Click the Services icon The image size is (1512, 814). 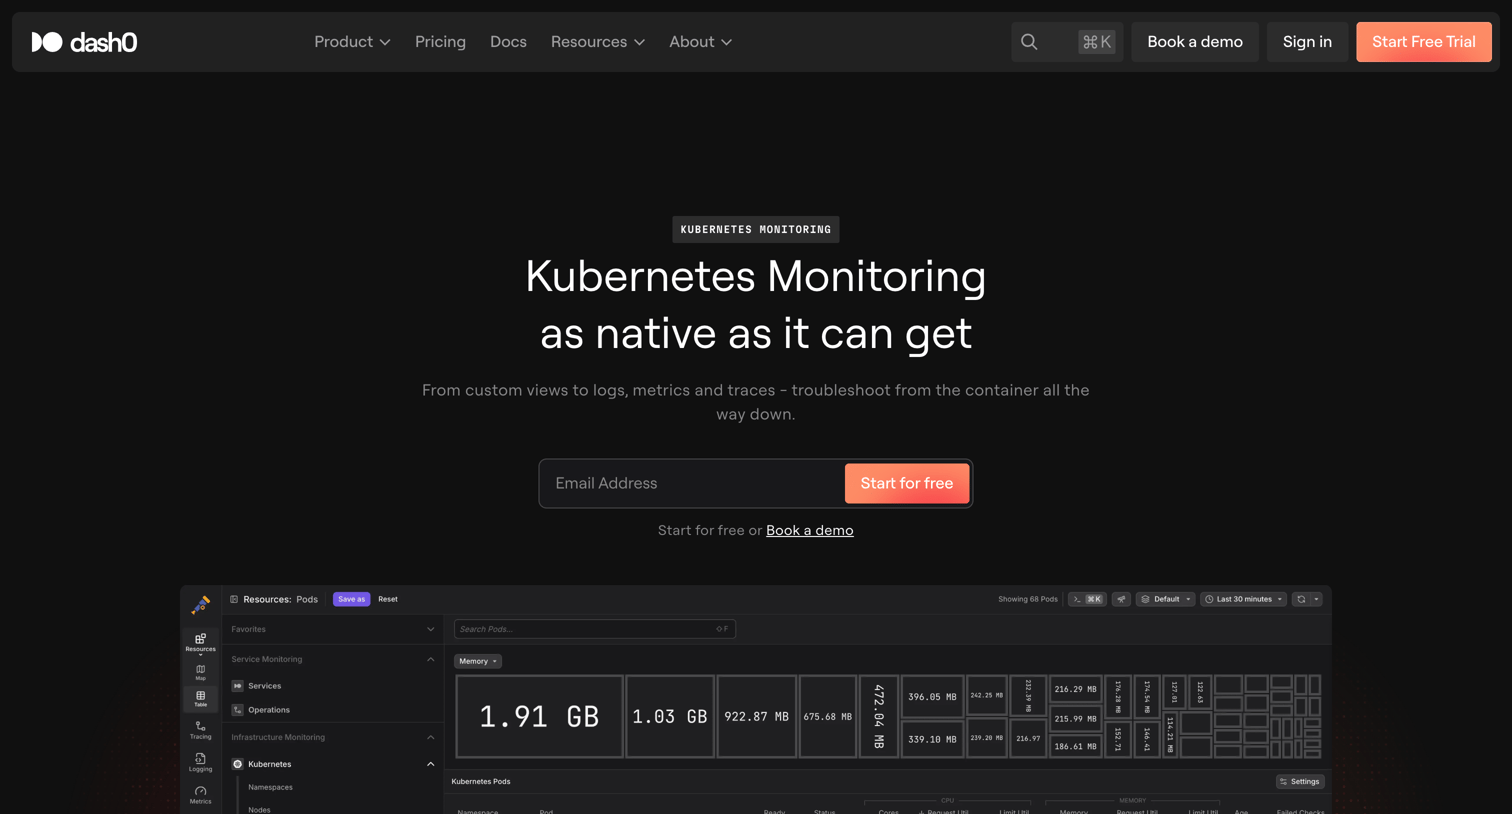[x=237, y=686]
